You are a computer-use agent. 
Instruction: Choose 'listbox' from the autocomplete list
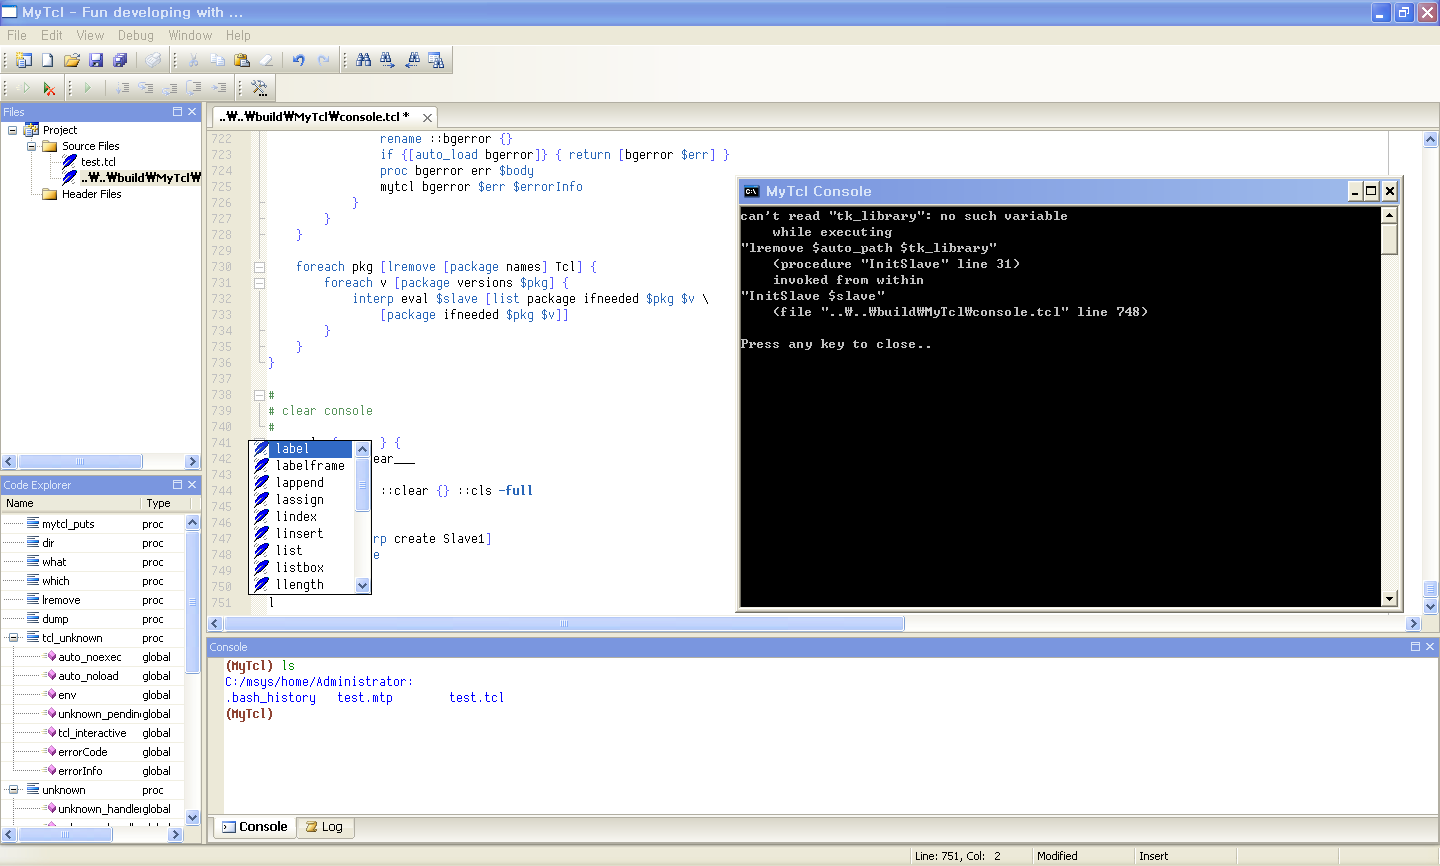click(301, 568)
